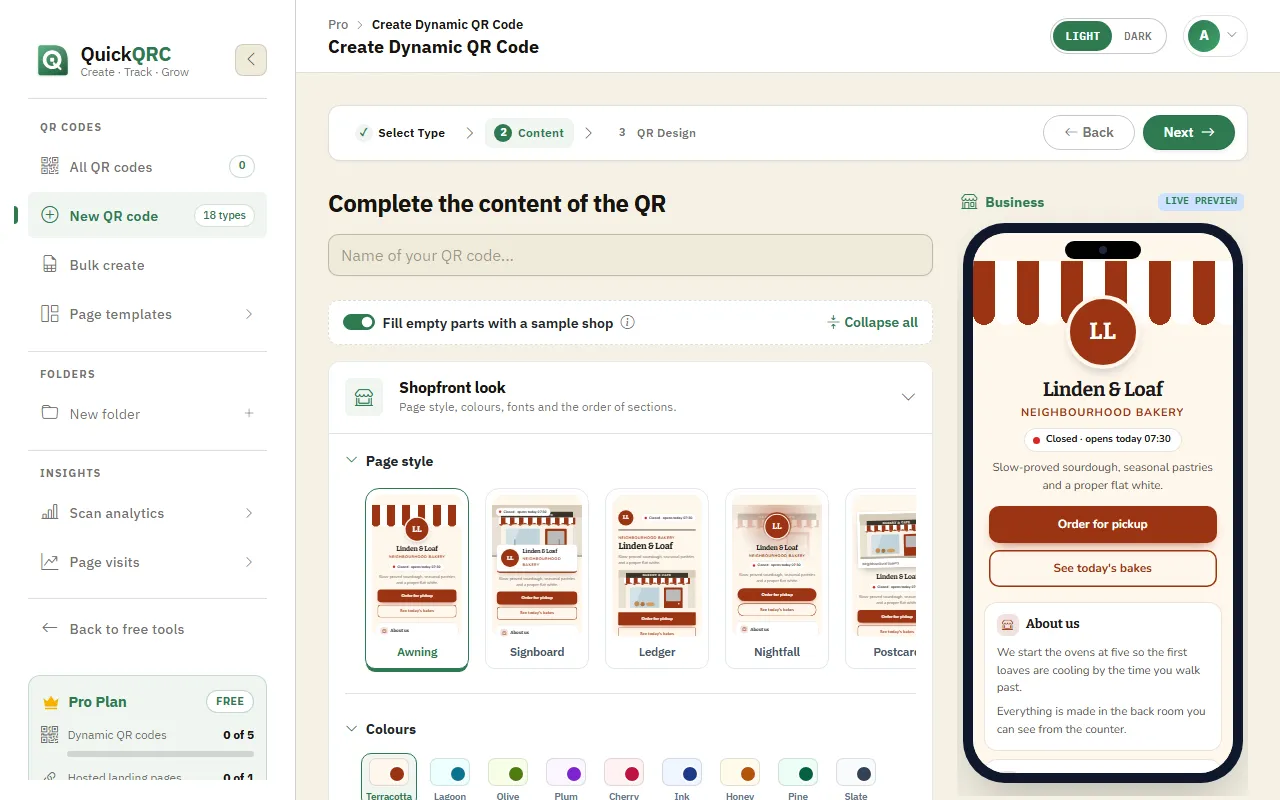Collapse the Colours subsection
The height and width of the screenshot is (800, 1280).
[x=351, y=729]
